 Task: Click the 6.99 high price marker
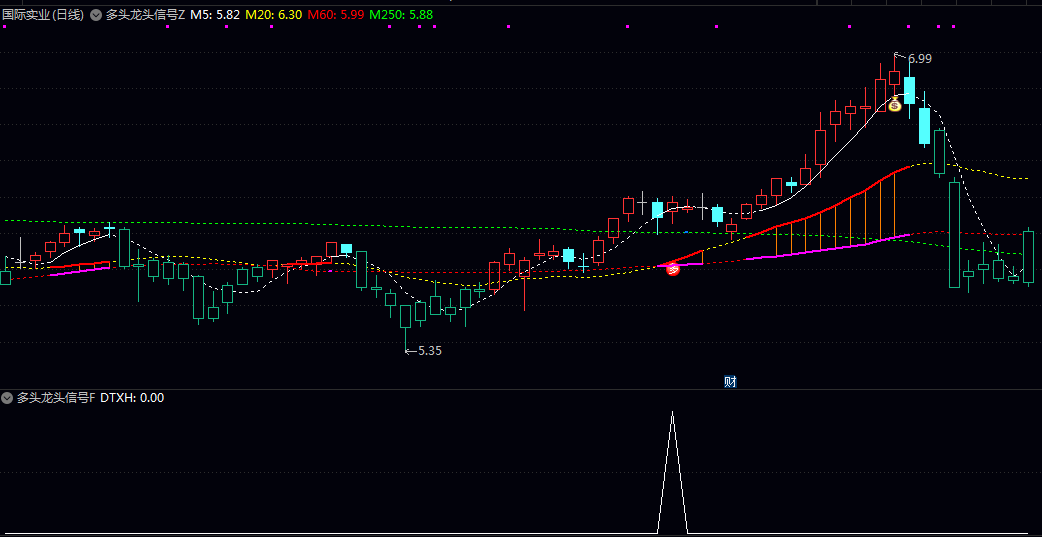click(x=919, y=59)
